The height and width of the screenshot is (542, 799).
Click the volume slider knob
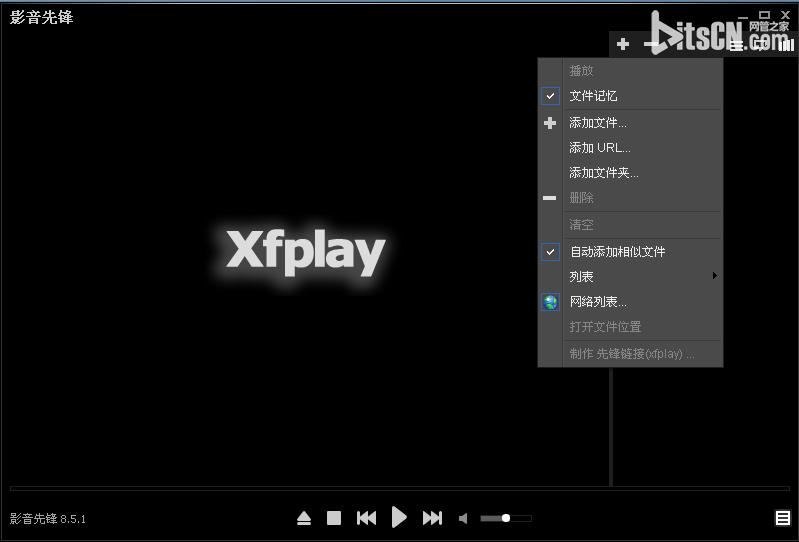(x=505, y=518)
